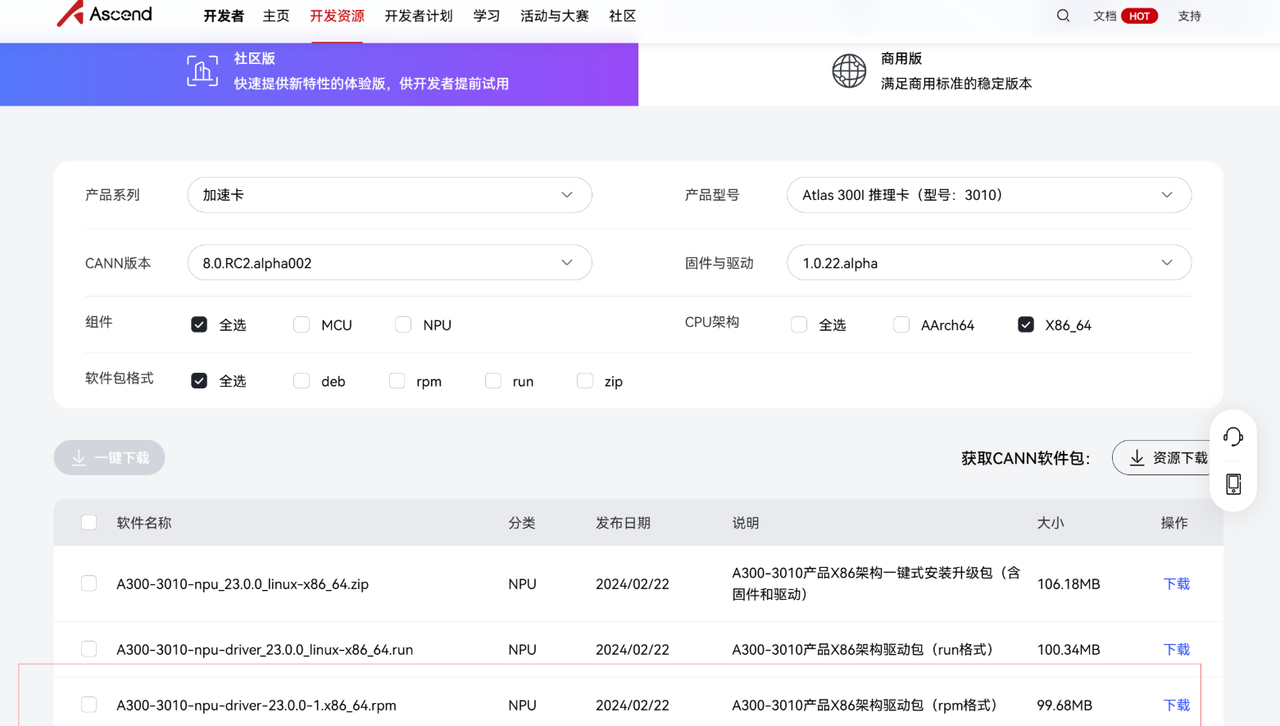The height and width of the screenshot is (726, 1280).
Task: Open 社区 navigation item
Action: coord(622,16)
